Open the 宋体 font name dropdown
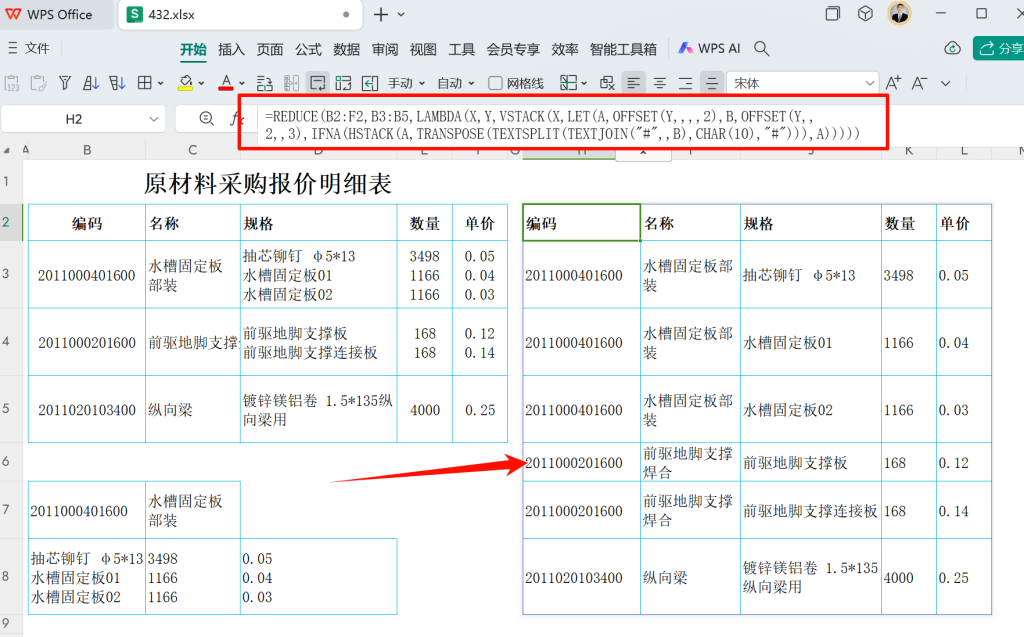 pyautogui.click(x=869, y=83)
